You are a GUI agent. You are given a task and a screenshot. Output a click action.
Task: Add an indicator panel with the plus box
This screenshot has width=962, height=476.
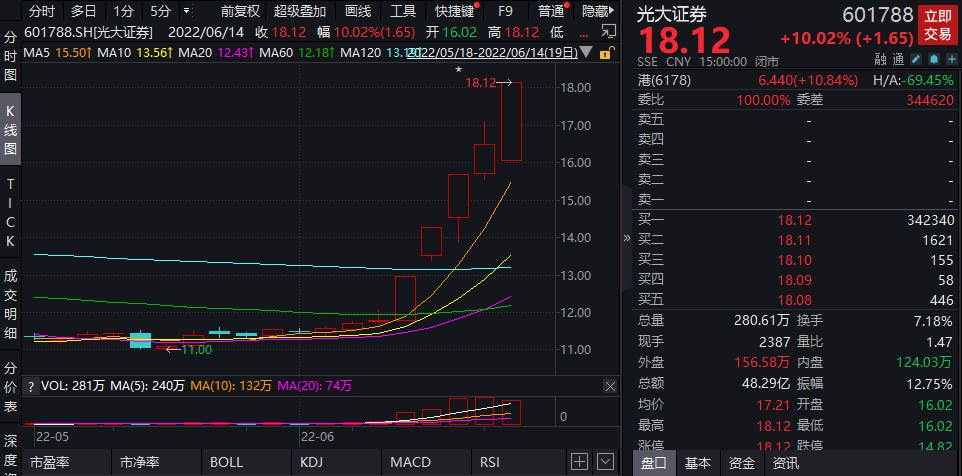(x=579, y=462)
